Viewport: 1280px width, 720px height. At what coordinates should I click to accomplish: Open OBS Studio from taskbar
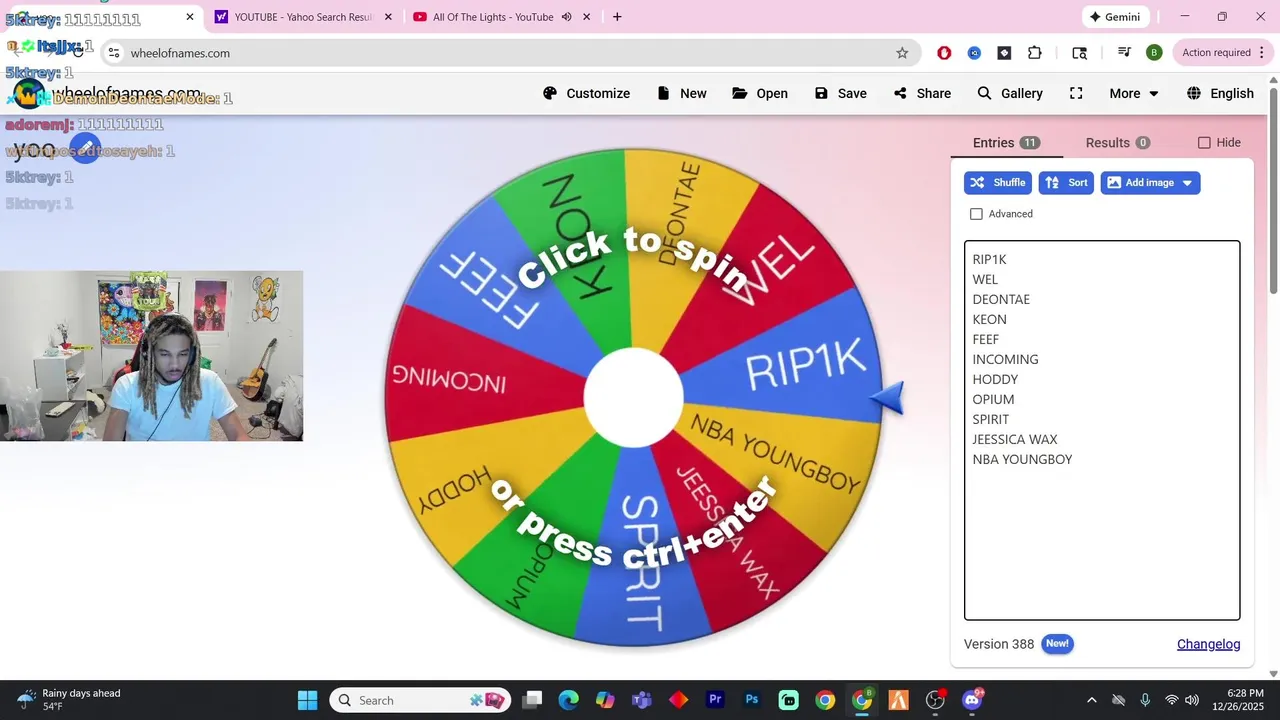click(x=935, y=700)
